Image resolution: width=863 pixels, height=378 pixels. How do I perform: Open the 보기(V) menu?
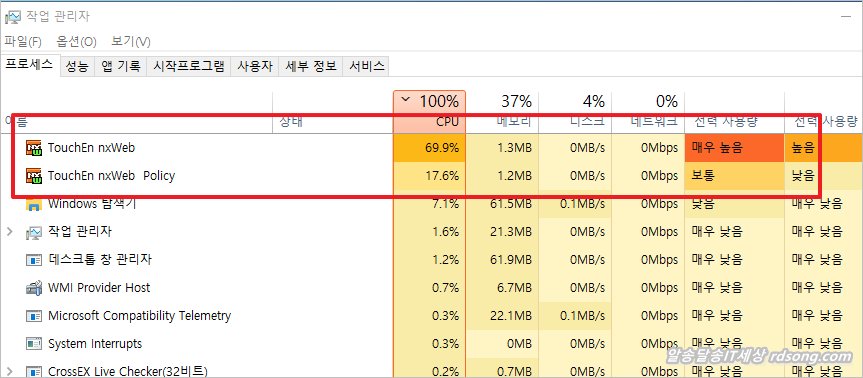(x=131, y=42)
